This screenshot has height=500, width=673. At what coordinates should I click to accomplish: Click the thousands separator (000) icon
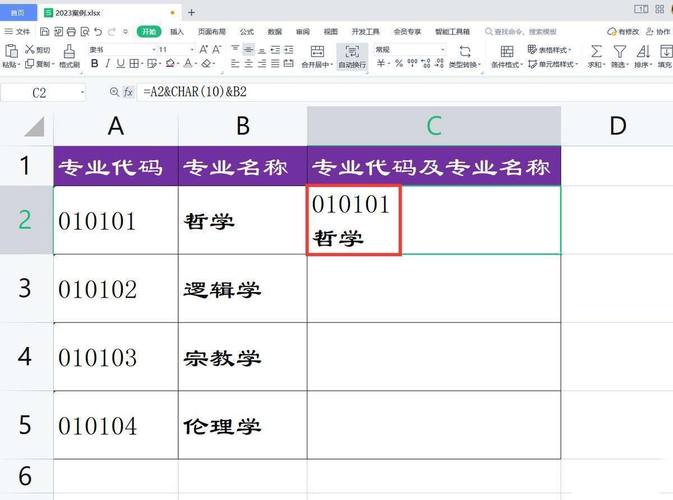pos(412,64)
